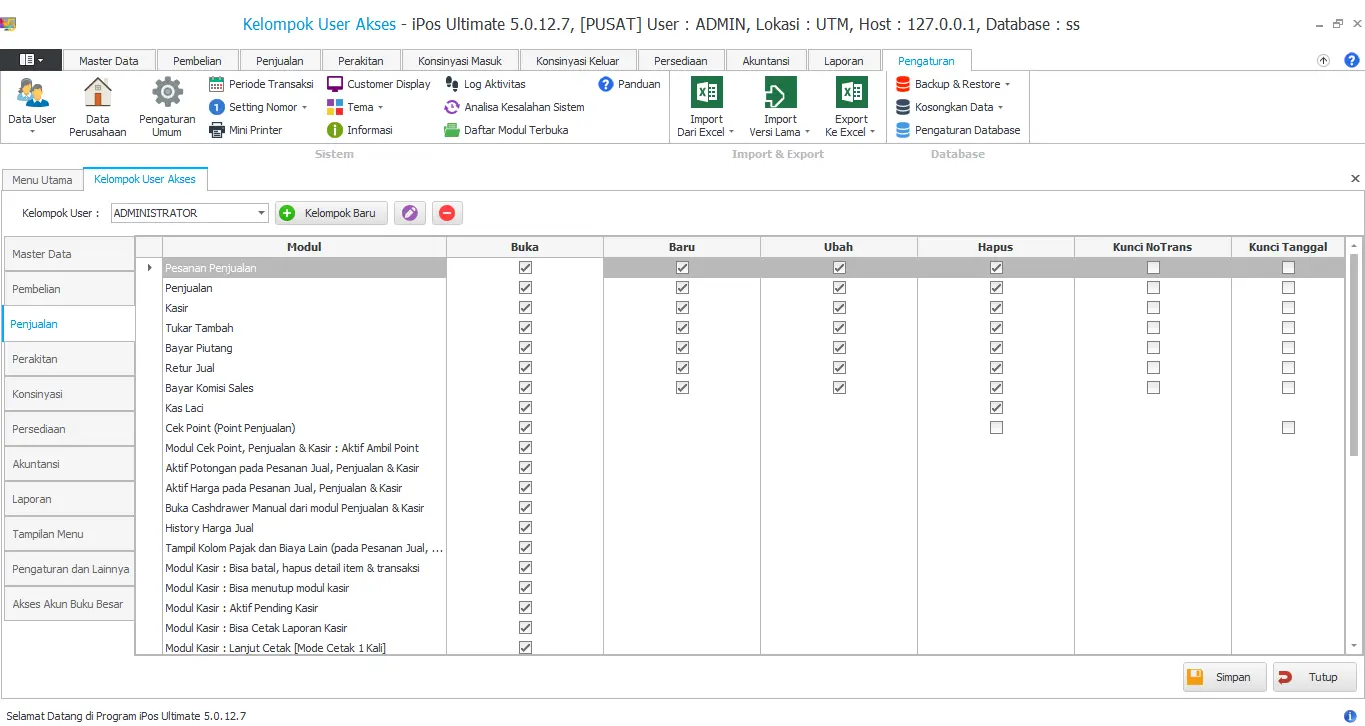Tick Kunci Tanggal for Cek Point row
The height and width of the screenshot is (726, 1365).
(x=1288, y=428)
